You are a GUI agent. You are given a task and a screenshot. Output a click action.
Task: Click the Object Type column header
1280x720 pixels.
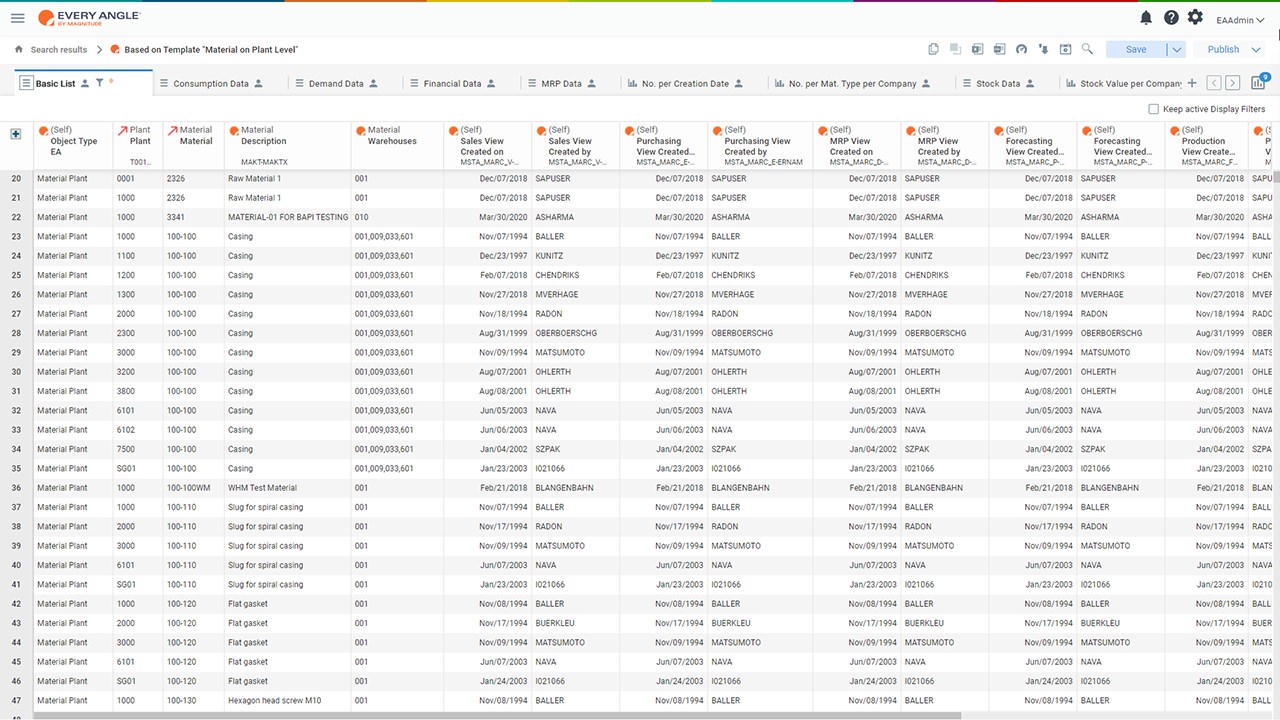pyautogui.click(x=73, y=146)
